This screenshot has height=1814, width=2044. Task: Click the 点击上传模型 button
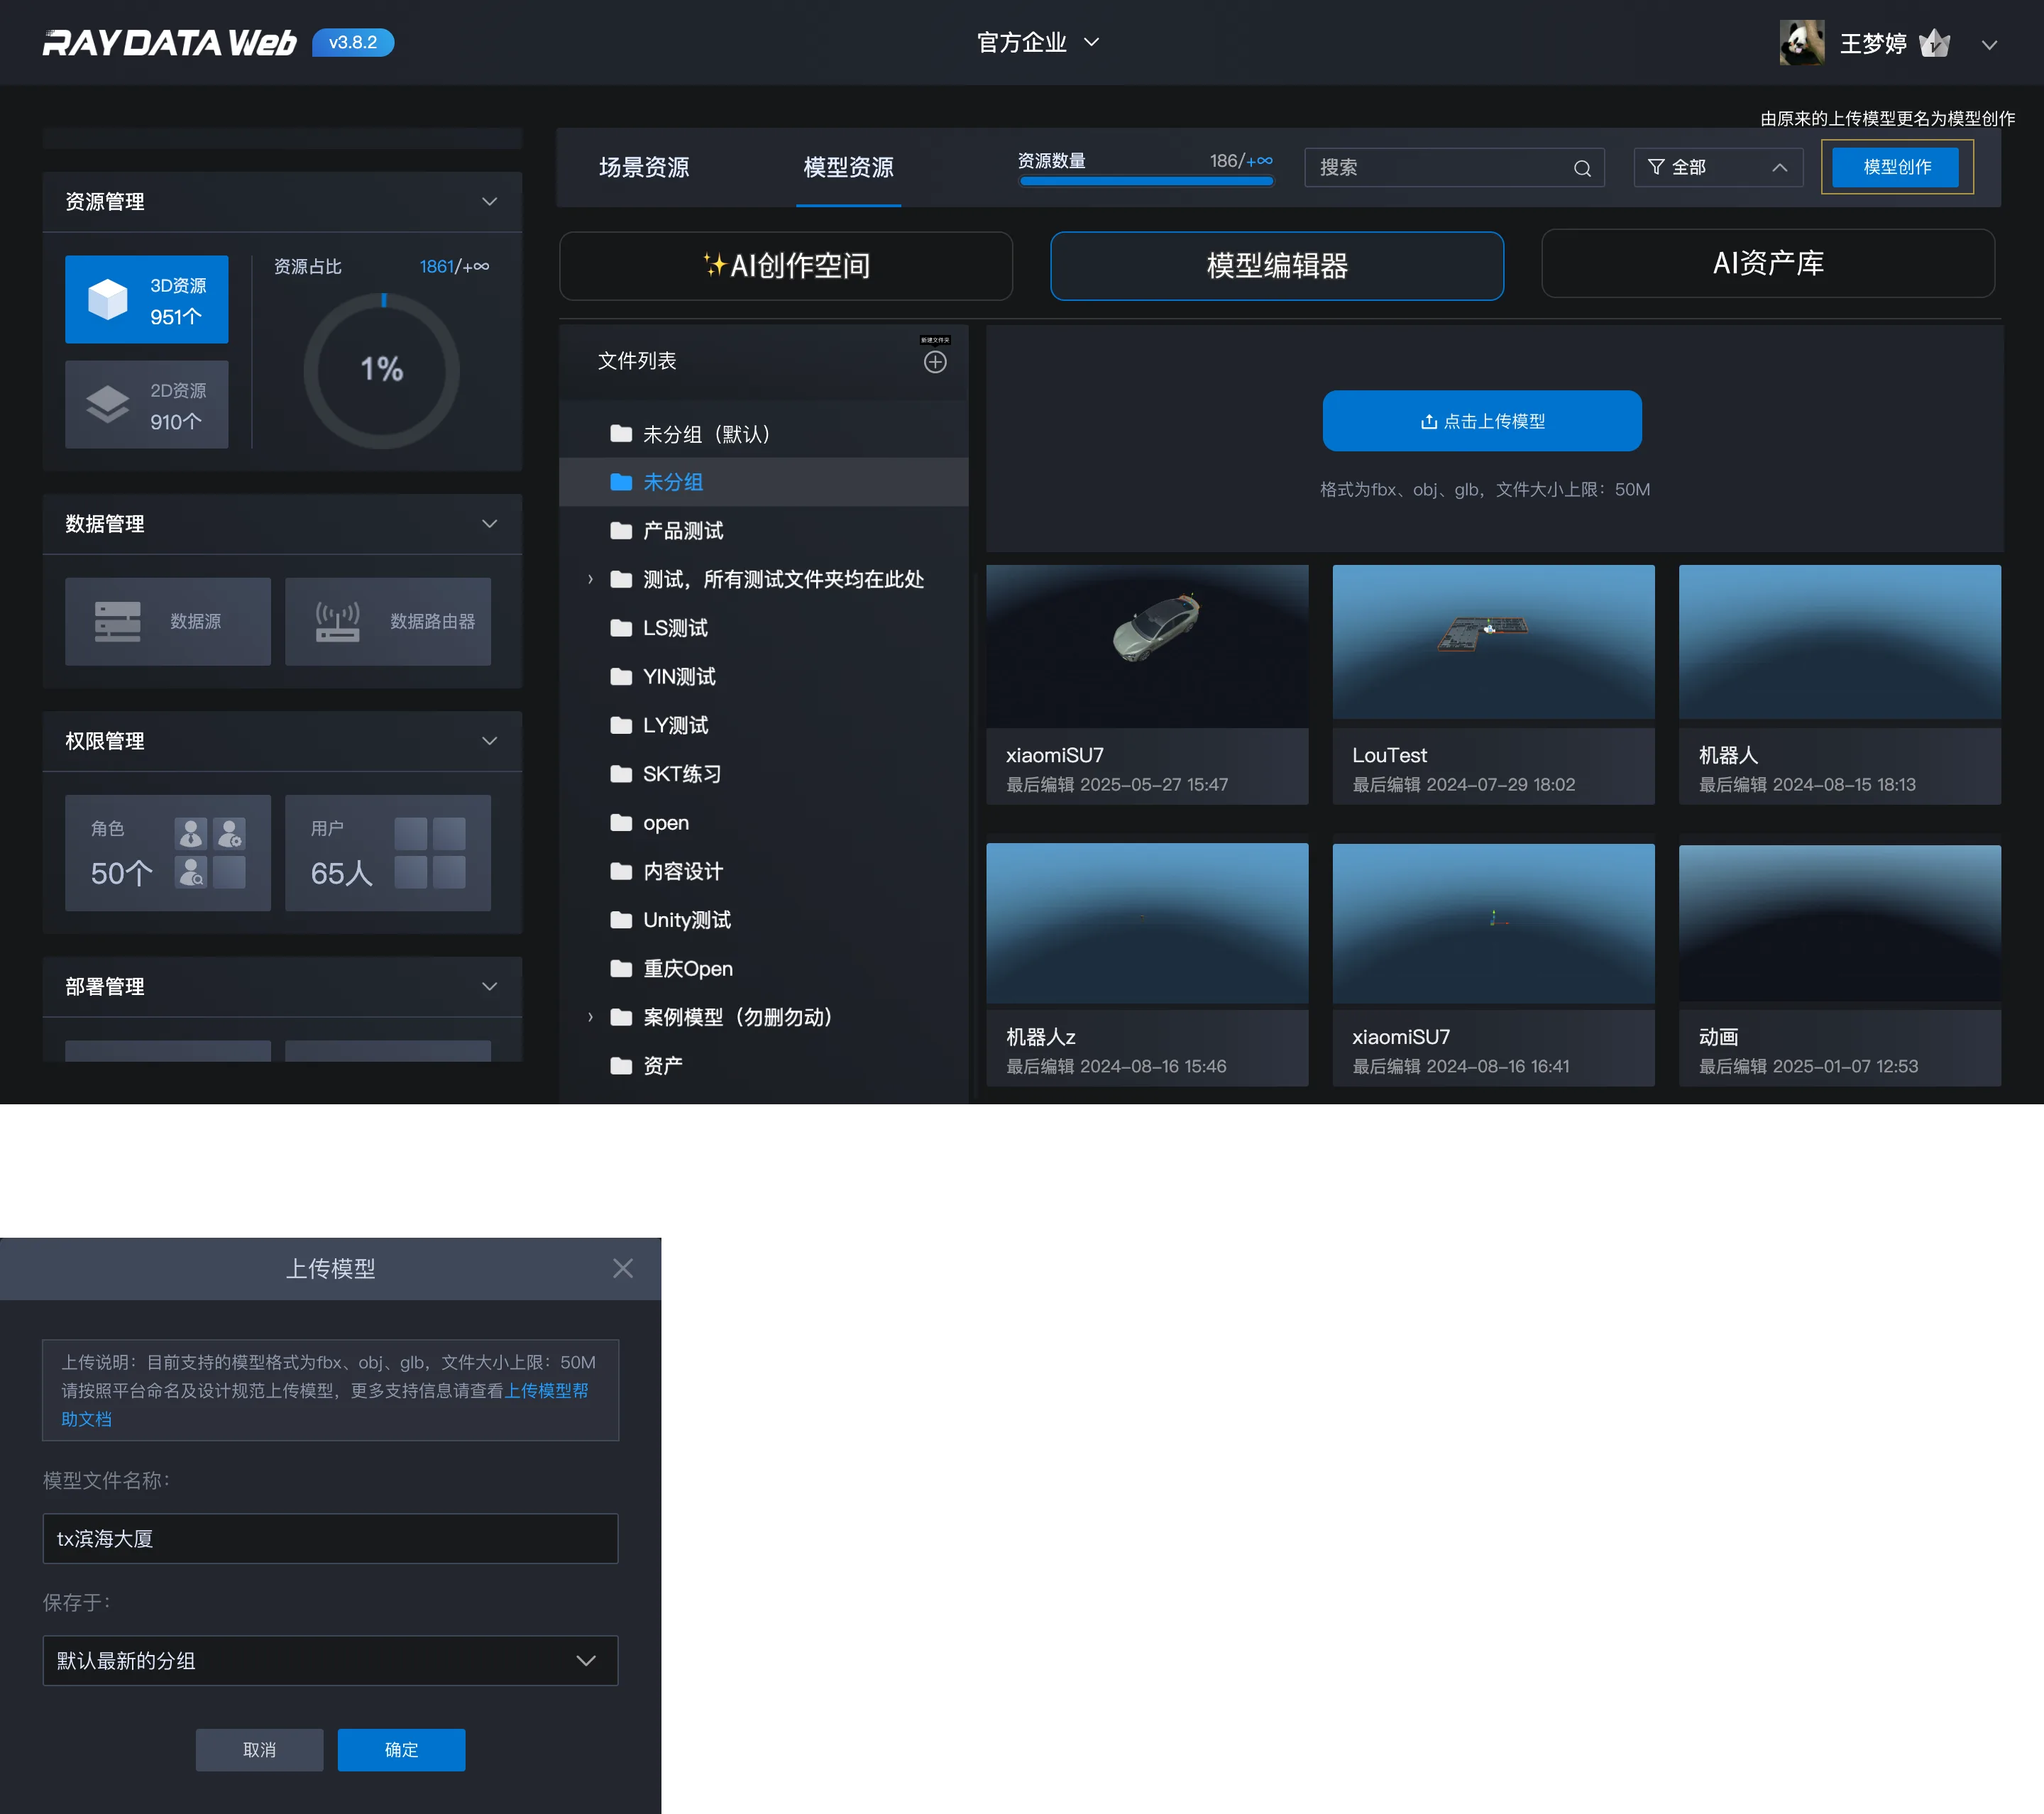click(1482, 421)
